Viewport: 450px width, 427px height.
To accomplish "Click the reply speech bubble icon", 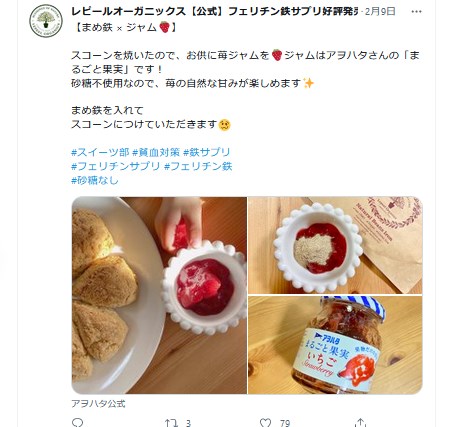I will tap(78, 423).
